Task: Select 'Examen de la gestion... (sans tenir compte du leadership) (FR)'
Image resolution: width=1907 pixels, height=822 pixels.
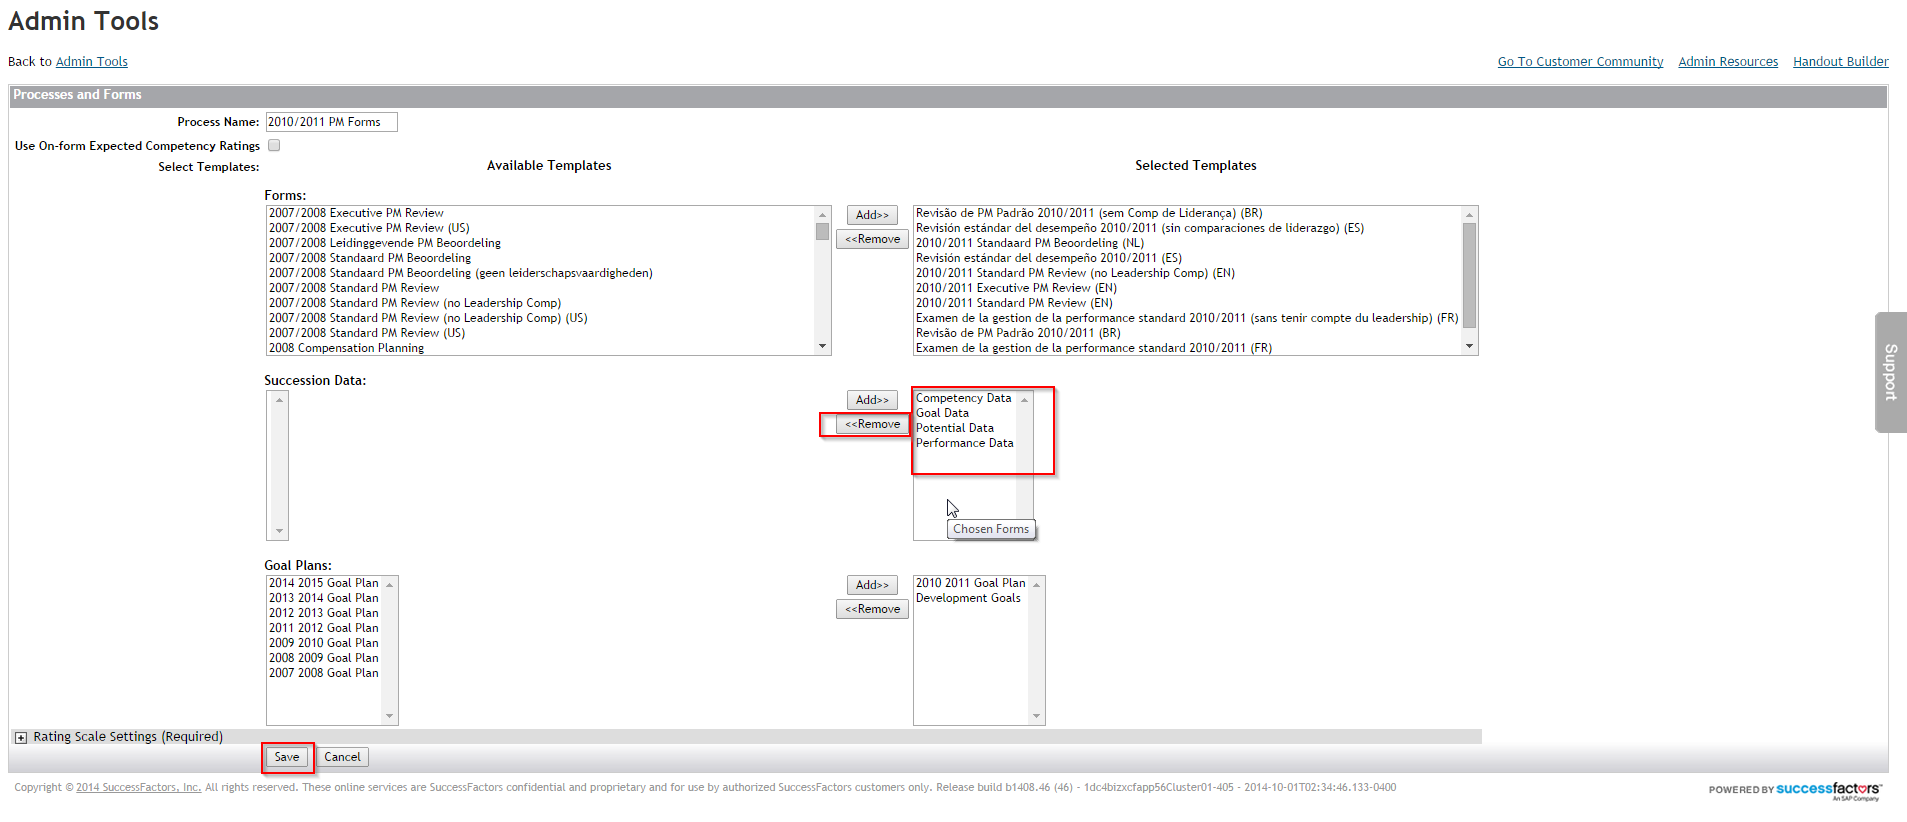Action: click(x=1188, y=318)
